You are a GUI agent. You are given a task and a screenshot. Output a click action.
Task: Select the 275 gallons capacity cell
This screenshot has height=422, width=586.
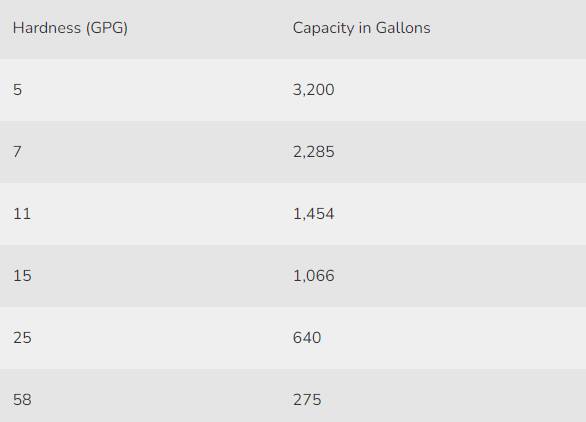(x=307, y=400)
